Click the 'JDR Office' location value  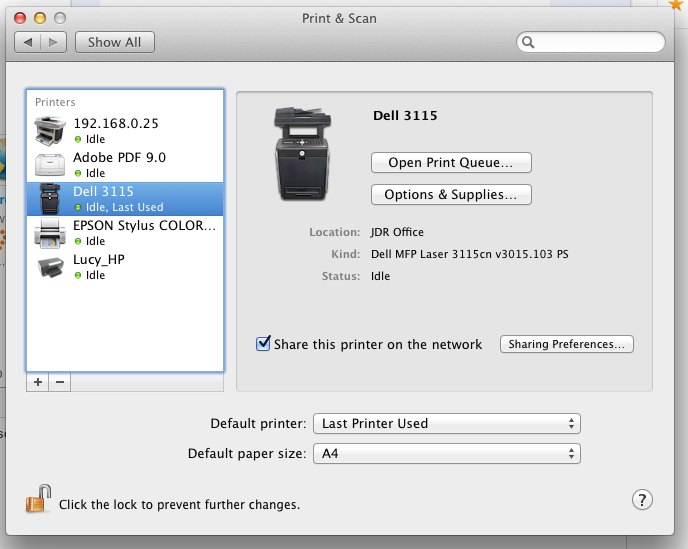[x=397, y=232]
